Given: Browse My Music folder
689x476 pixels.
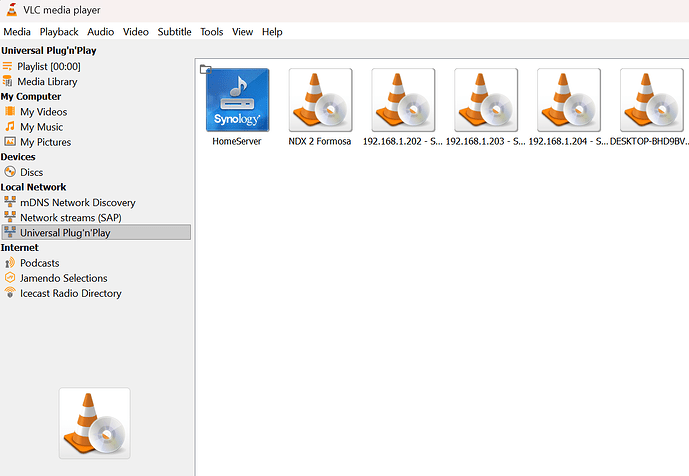Looking at the screenshot, I should point(41,127).
